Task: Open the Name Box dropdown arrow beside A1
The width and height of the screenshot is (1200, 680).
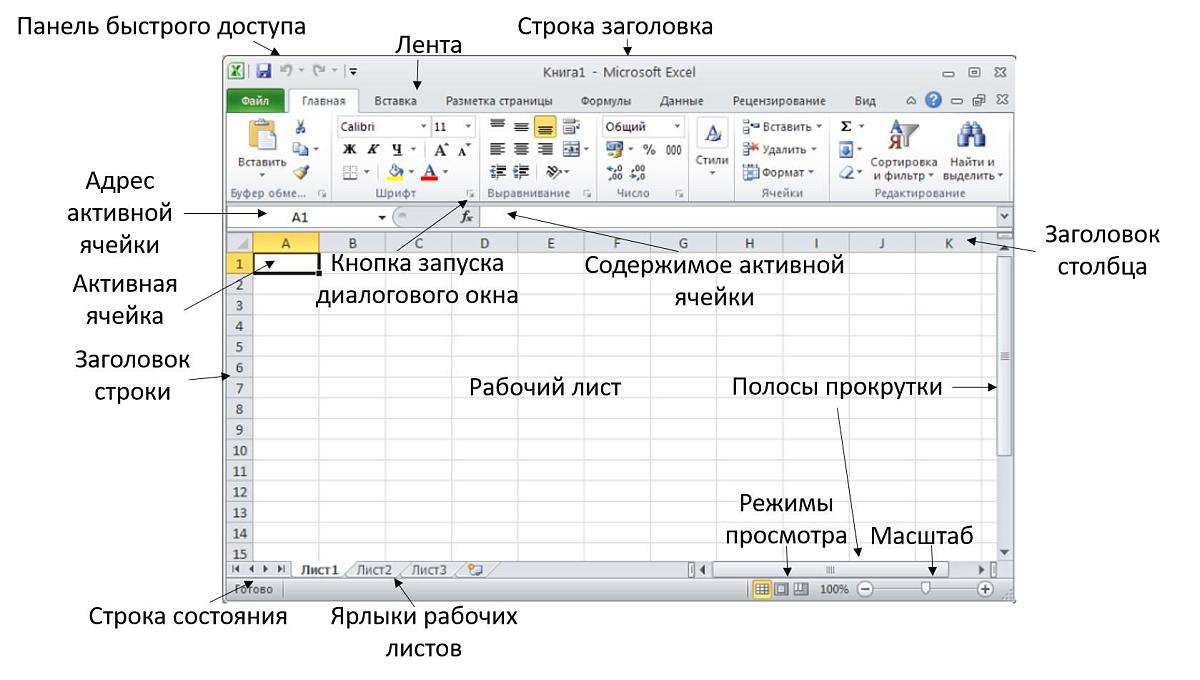Action: 382,216
